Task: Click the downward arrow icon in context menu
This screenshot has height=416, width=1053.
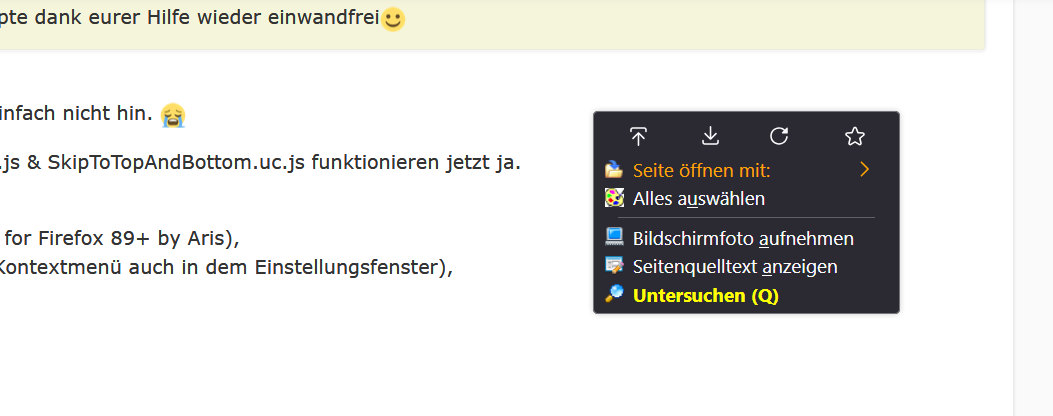Action: [710, 136]
